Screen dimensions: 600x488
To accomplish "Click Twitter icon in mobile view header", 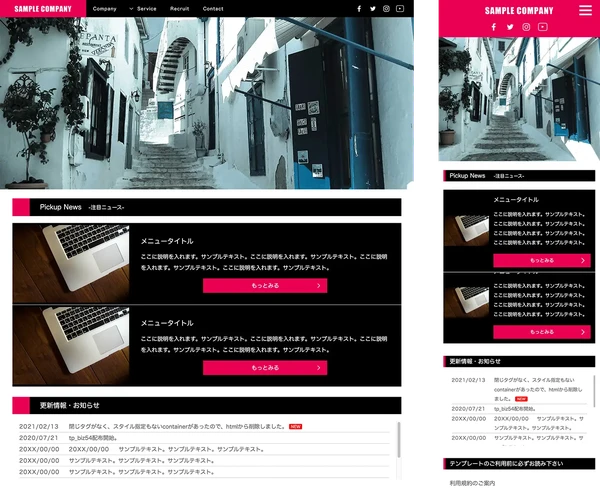I will pyautogui.click(x=510, y=27).
